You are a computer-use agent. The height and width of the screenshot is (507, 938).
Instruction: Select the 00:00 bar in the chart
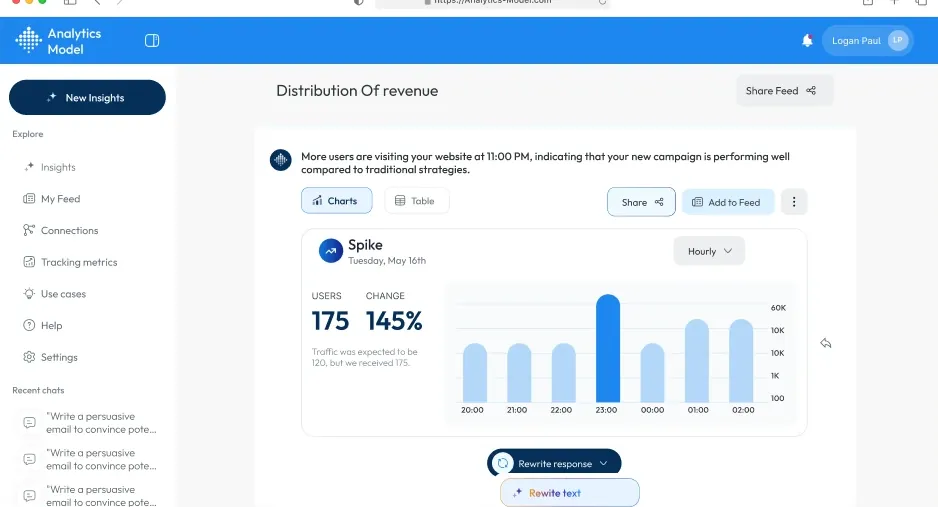point(652,372)
